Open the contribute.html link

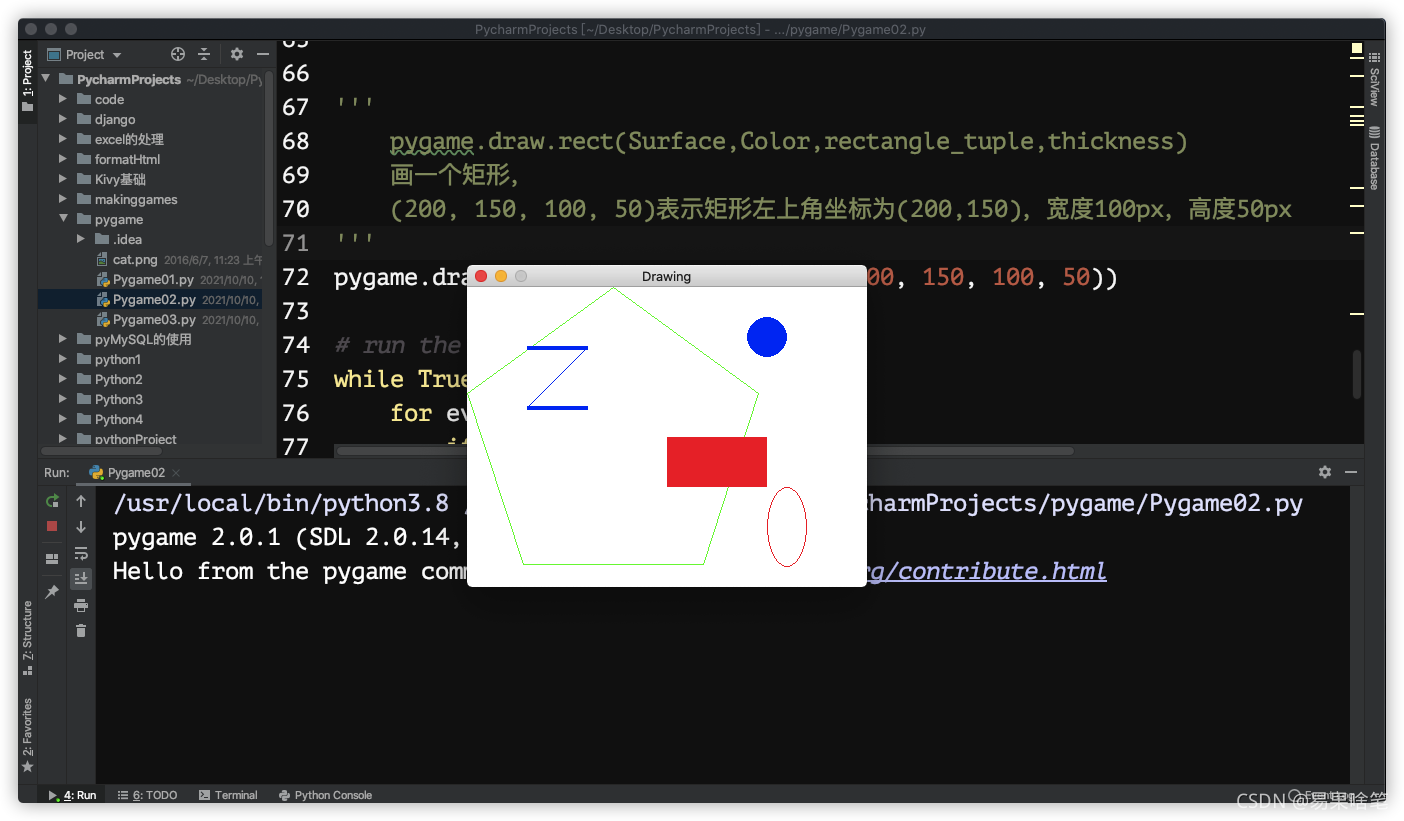pos(987,571)
